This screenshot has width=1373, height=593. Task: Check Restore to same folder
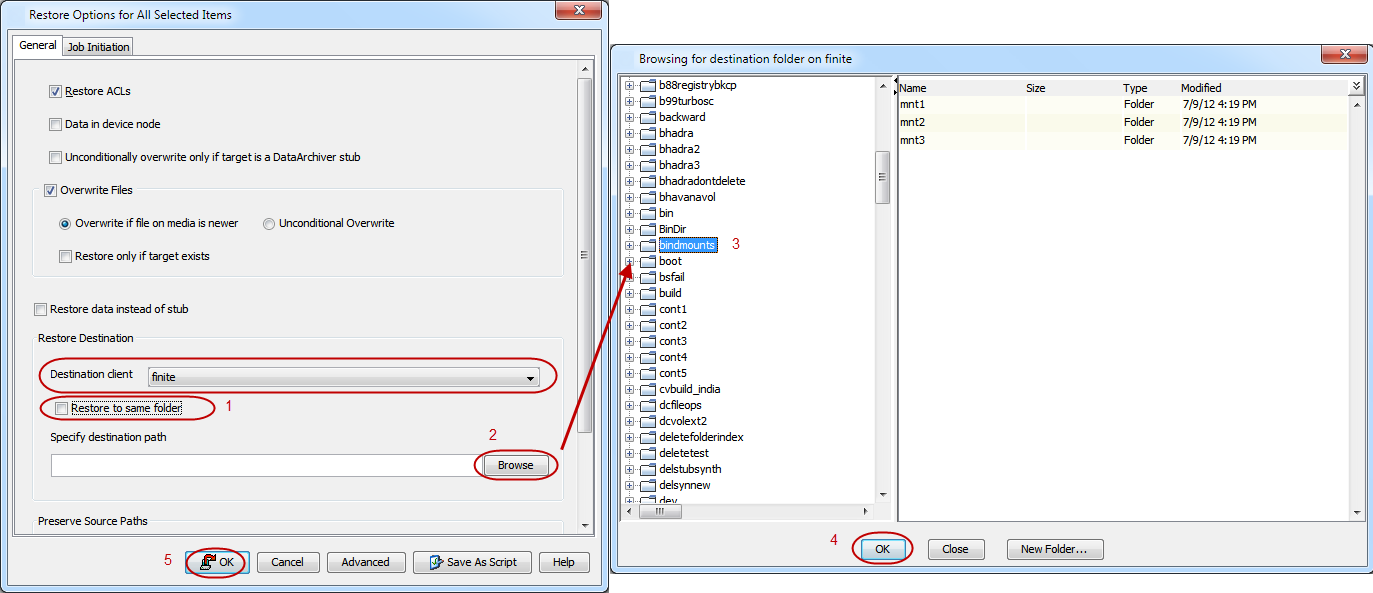point(64,408)
